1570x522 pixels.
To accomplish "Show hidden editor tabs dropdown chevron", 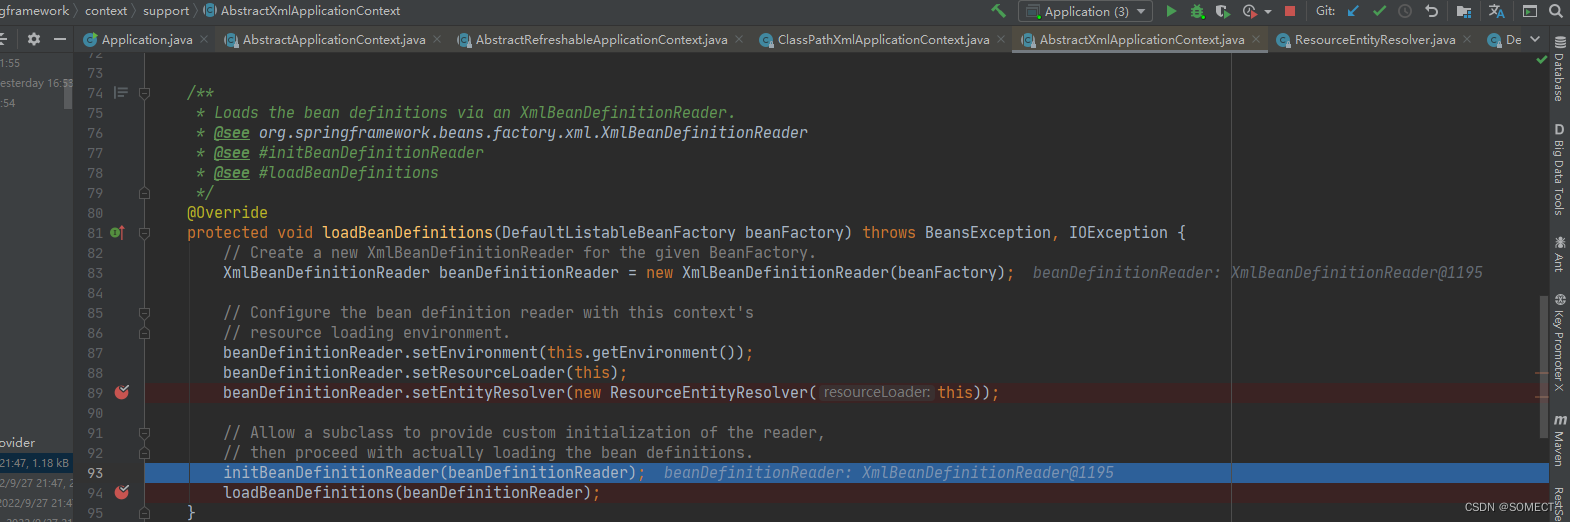I will (1535, 39).
